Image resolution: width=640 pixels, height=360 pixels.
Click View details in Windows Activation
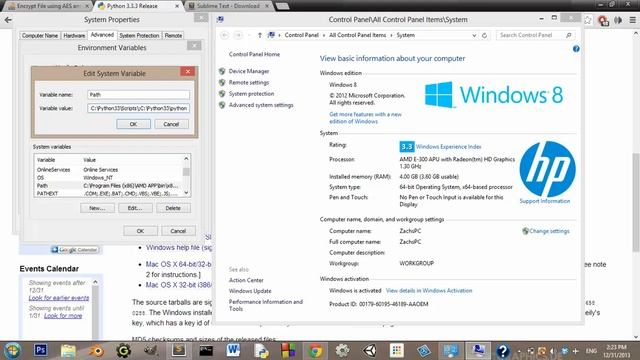[x=429, y=291]
